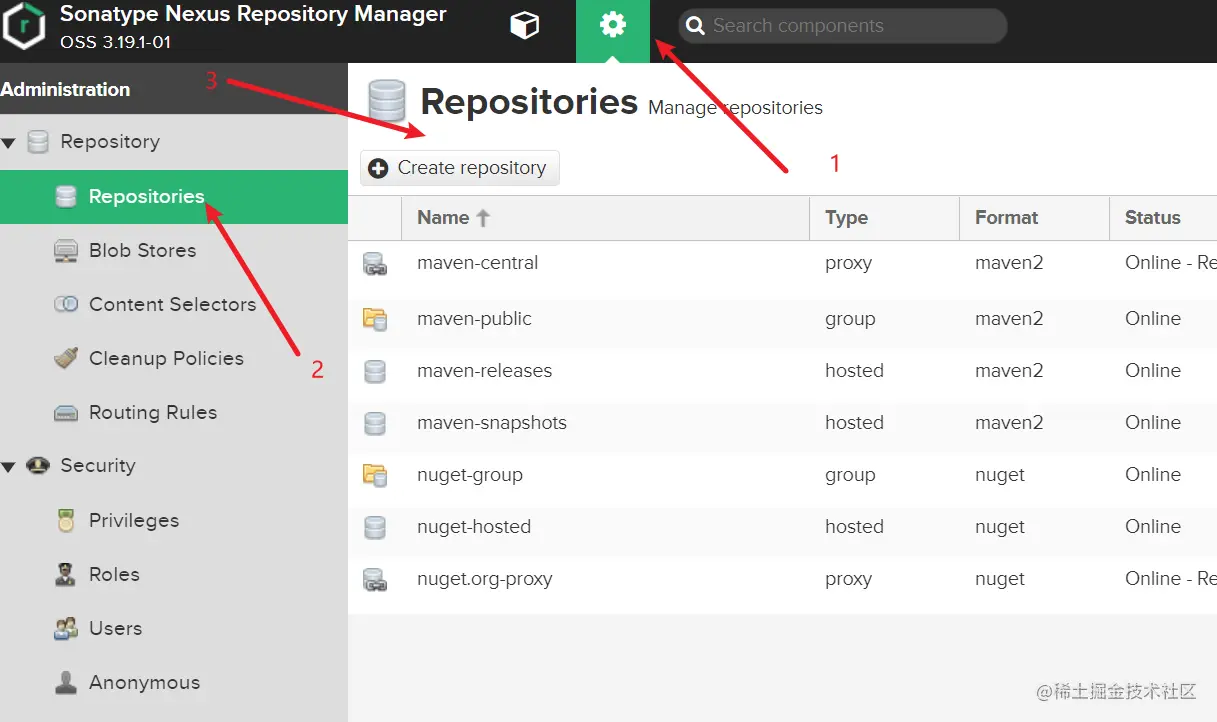Screen dimensions: 1217x722
Task: Click the Create repository button
Action: (x=460, y=168)
